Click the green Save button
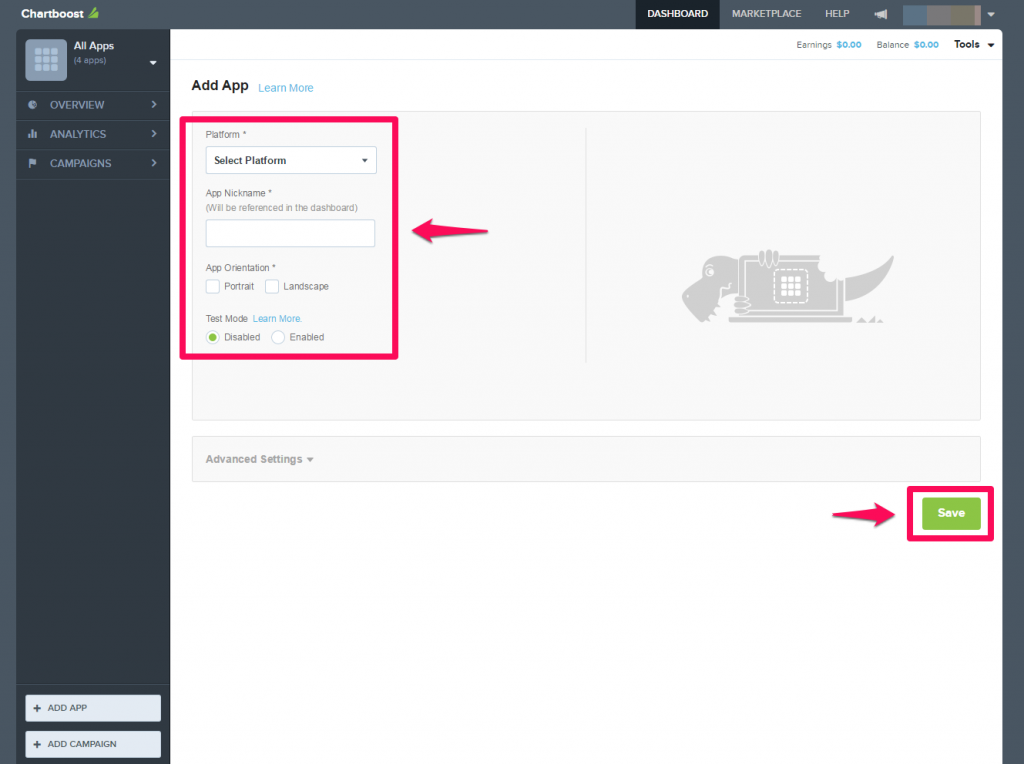This screenshot has height=764, width=1024. pyautogui.click(x=949, y=513)
